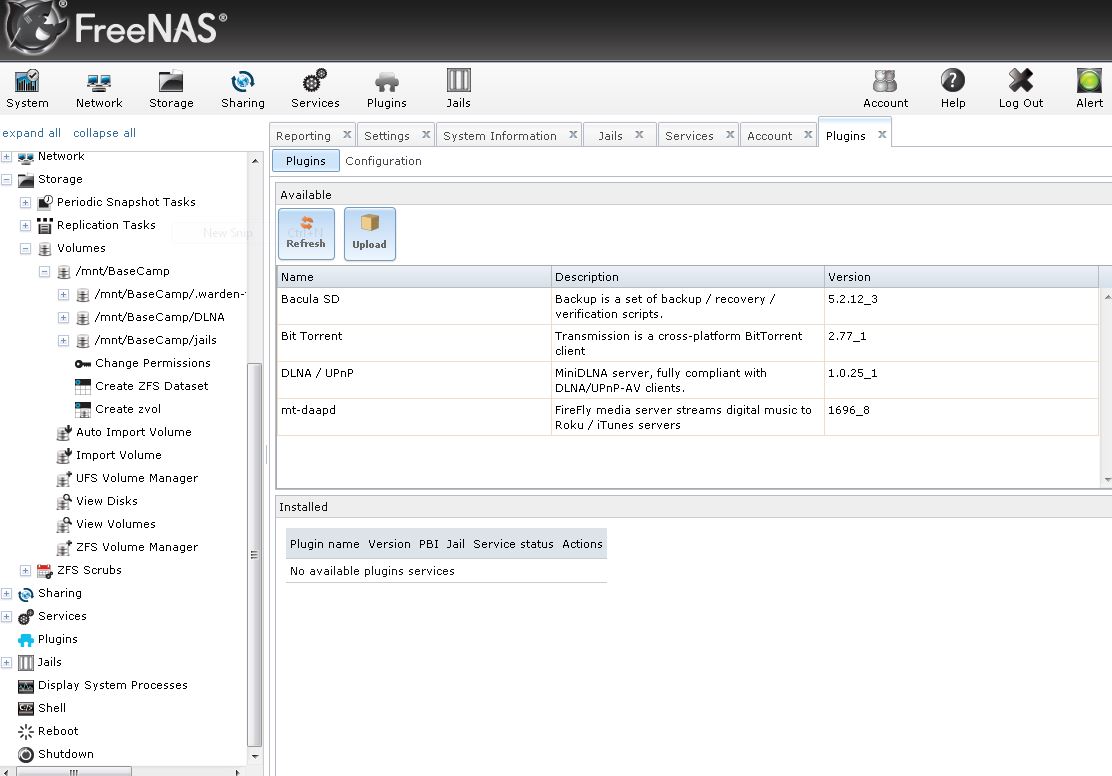Open View Disks tree item
The height and width of the screenshot is (776, 1112).
(106, 501)
